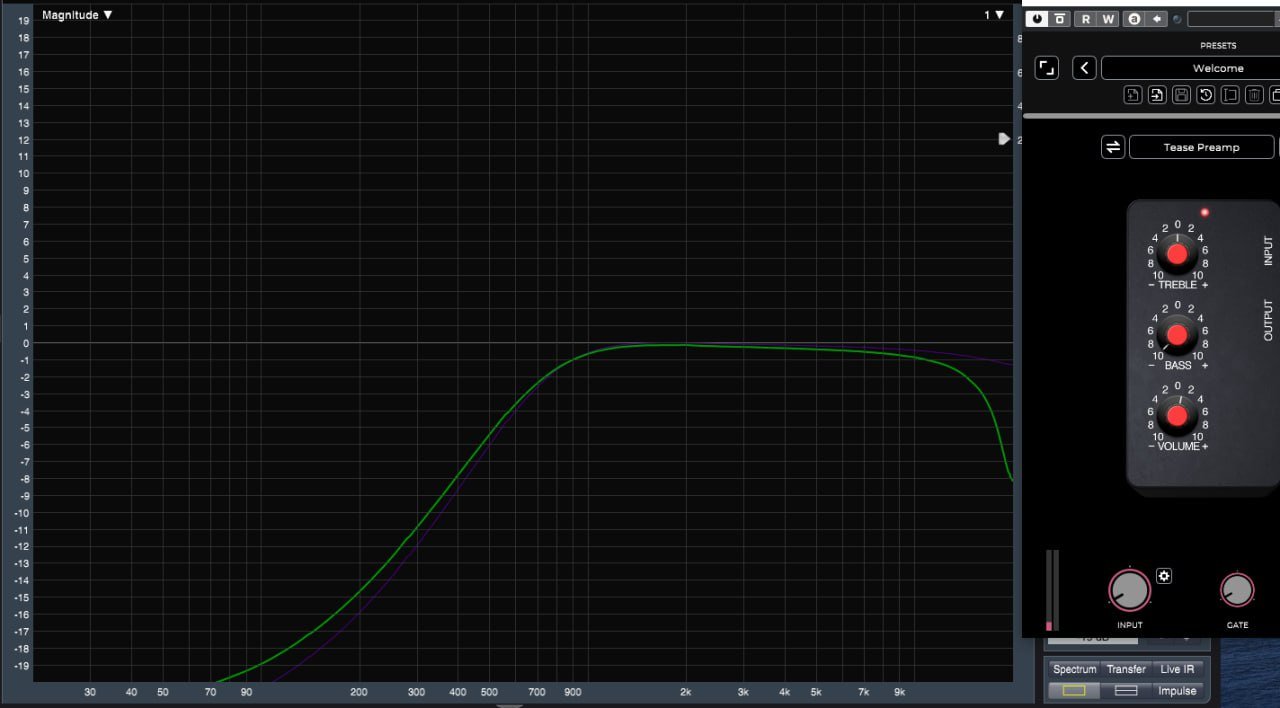This screenshot has height=708, width=1280.
Task: Click the OUTPUT label on the preamp
Action: 1269,320
